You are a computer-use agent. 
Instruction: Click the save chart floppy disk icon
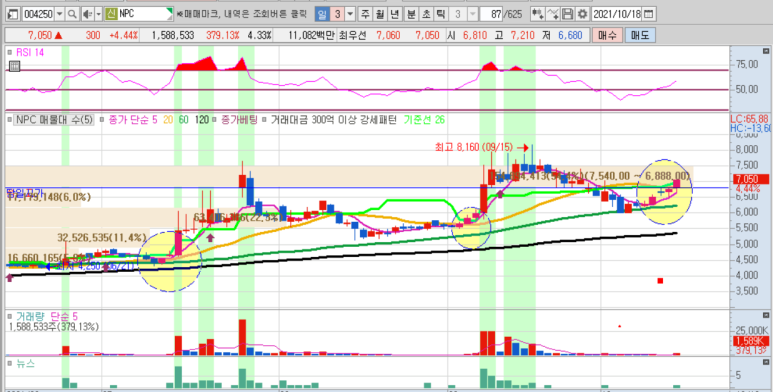click(x=568, y=14)
